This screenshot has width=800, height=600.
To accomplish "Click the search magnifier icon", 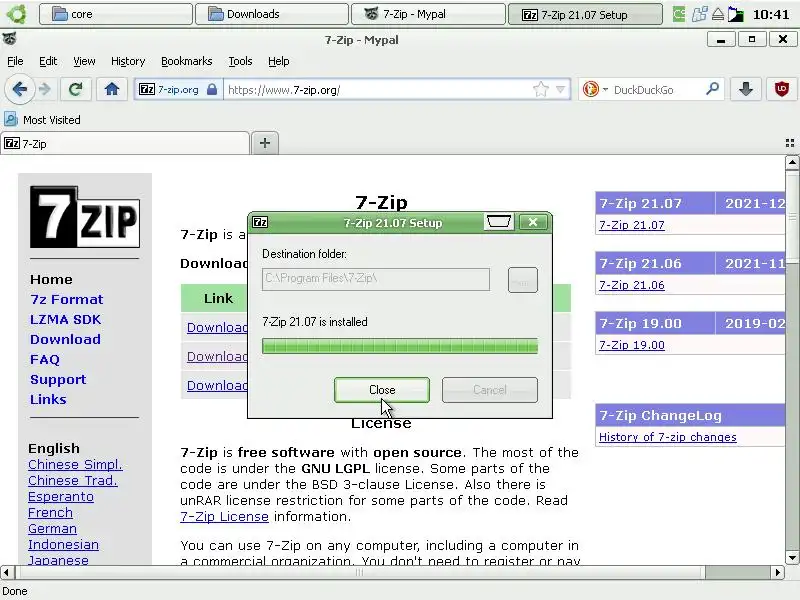I will pyautogui.click(x=712, y=89).
